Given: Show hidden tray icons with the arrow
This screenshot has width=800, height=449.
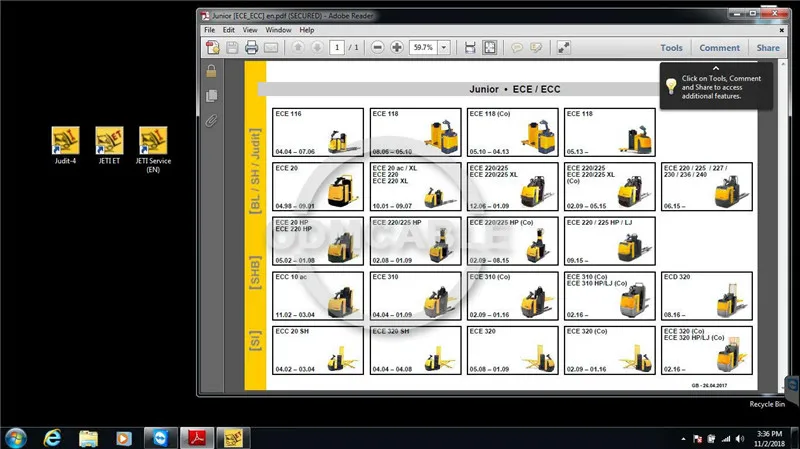Looking at the screenshot, I should click(683, 439).
